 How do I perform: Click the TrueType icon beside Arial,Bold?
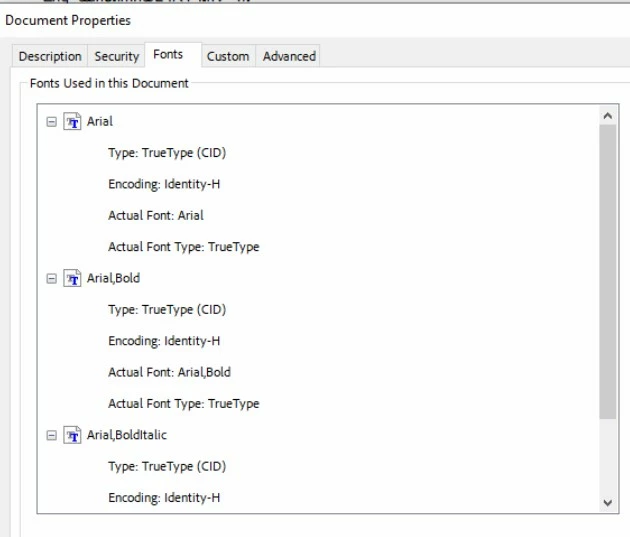pyautogui.click(x=72, y=278)
